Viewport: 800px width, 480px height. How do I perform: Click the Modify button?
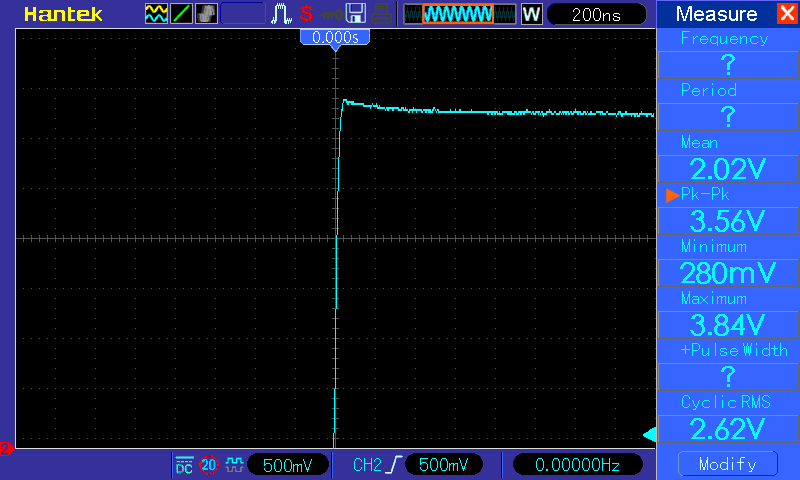(728, 464)
